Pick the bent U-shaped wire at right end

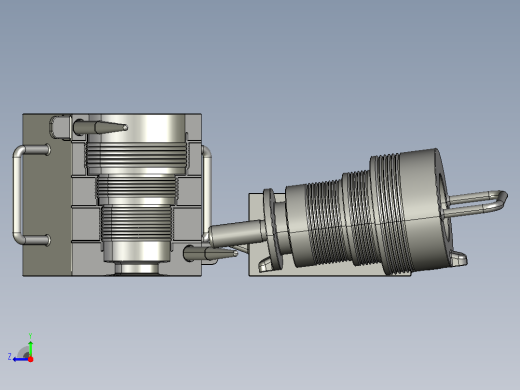pos(475,203)
